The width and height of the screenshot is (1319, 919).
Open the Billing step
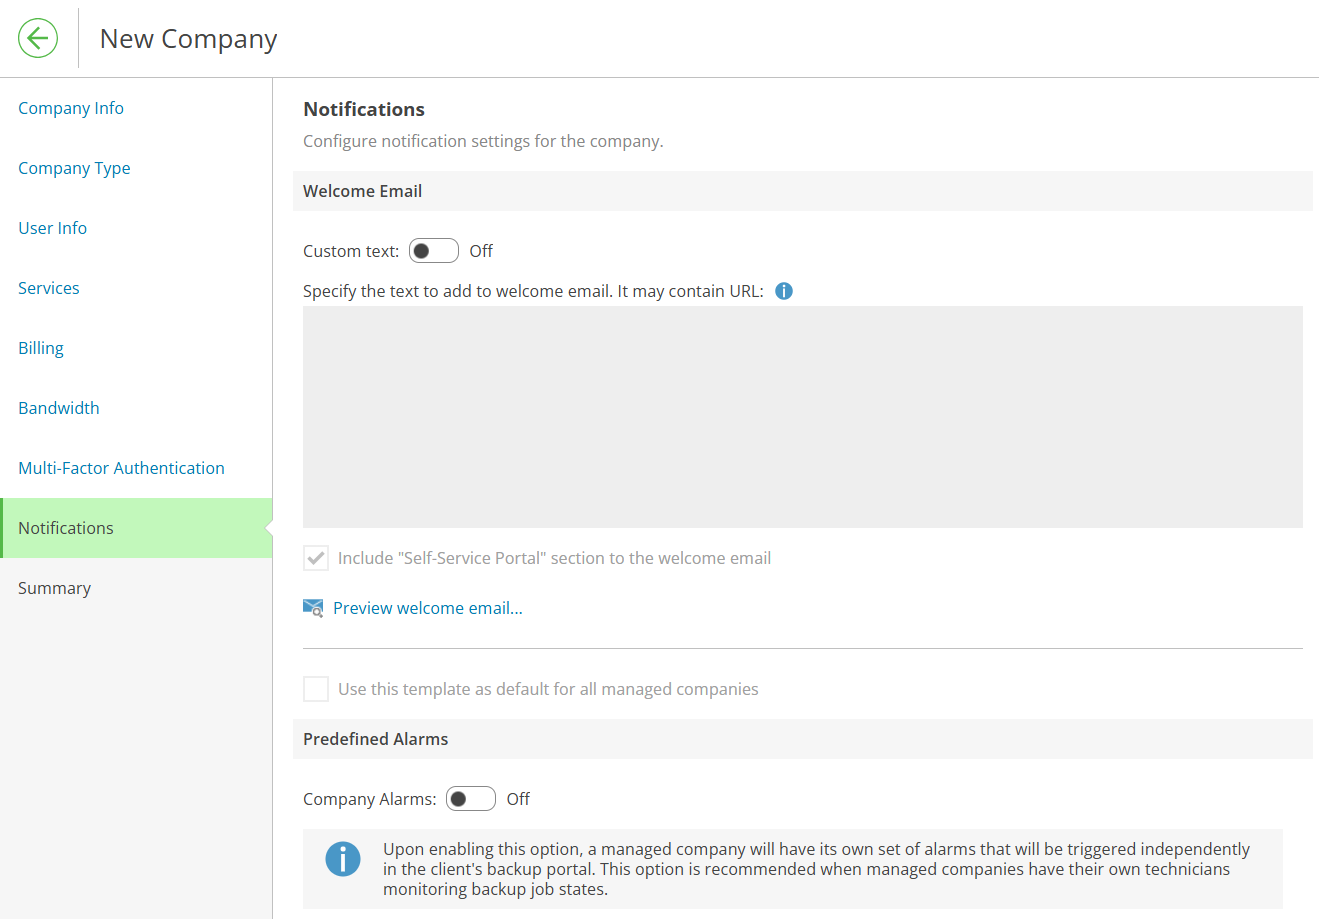point(41,348)
